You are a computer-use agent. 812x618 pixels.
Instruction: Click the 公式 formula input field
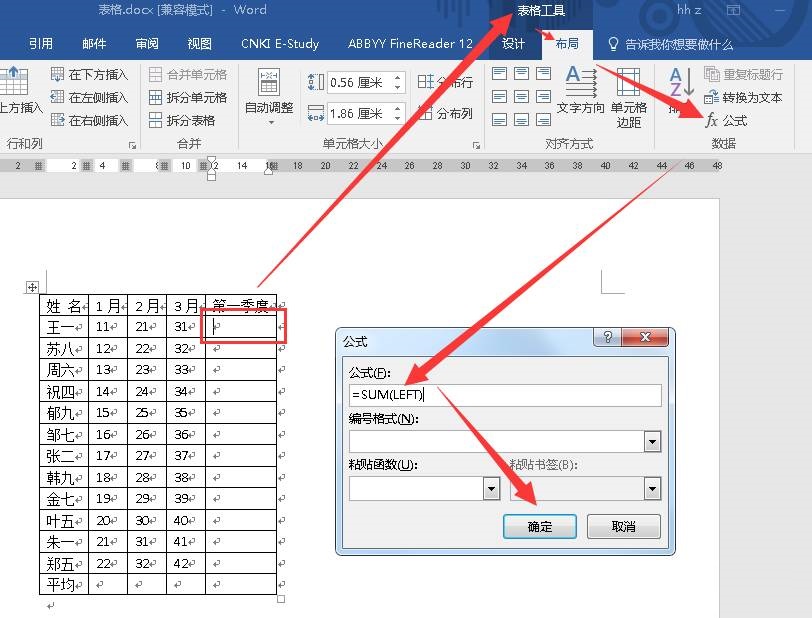(x=505, y=395)
